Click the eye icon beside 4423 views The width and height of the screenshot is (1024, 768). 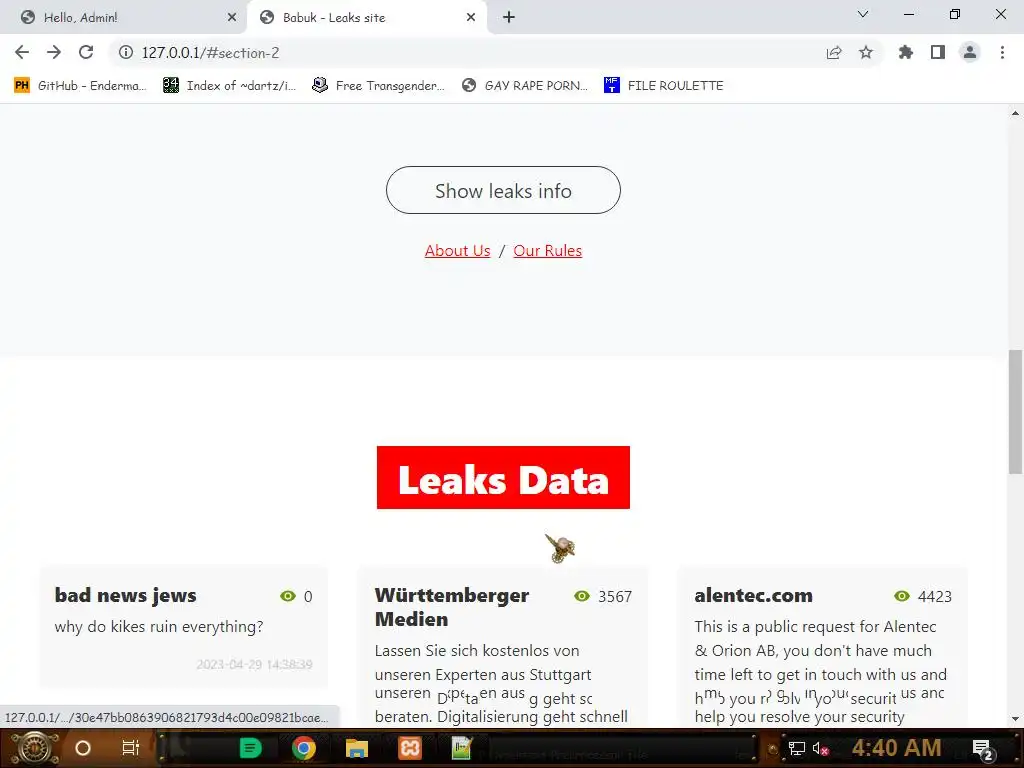tap(901, 596)
